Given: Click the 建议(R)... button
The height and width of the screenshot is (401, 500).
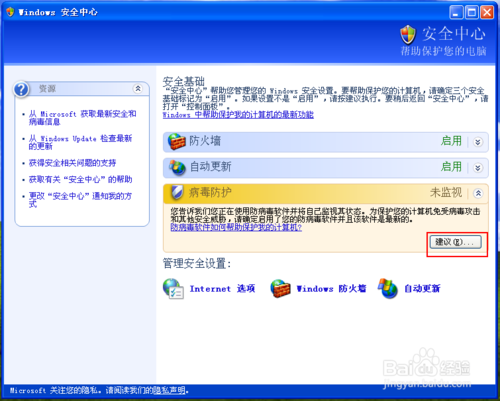Looking at the screenshot, I should (x=455, y=242).
